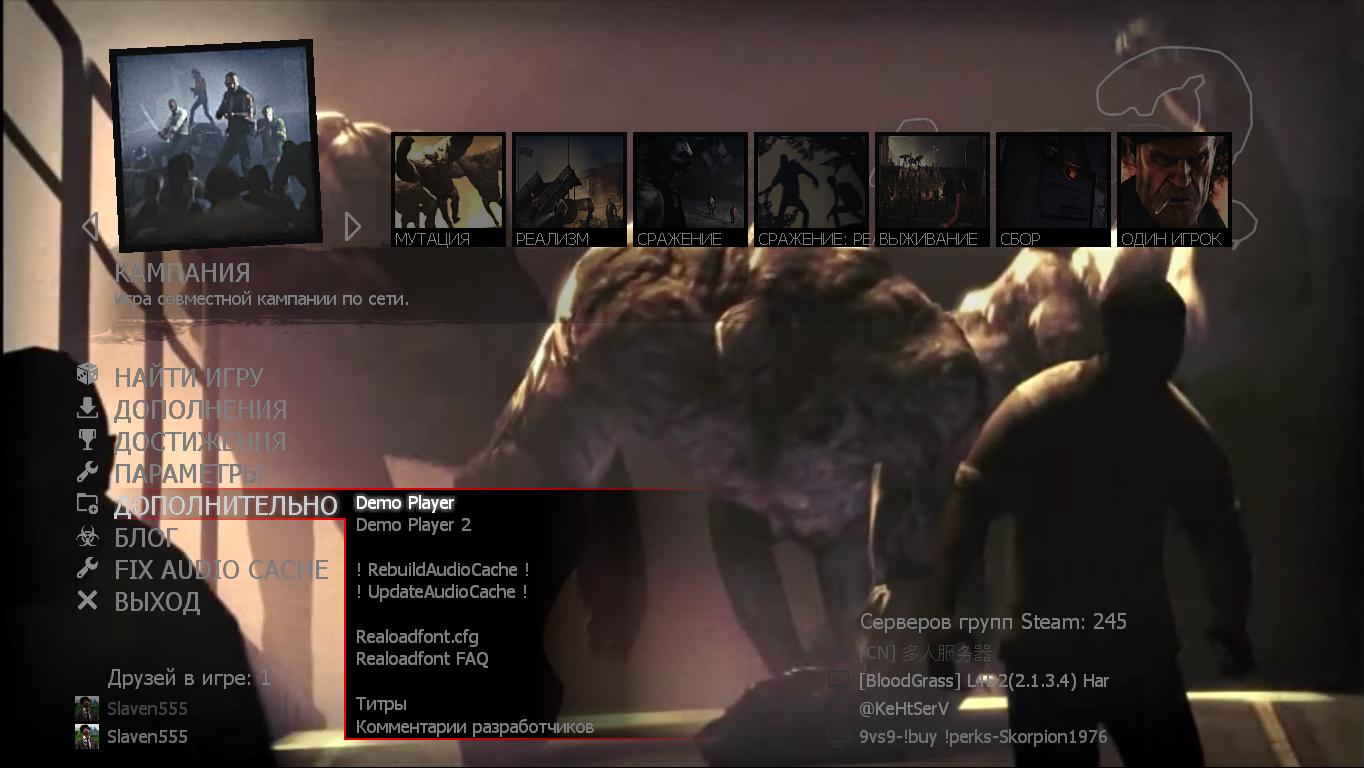Screen dimensions: 1364x768
Task: Click the download icon beside ДОПОЛНЕНИЯ
Action: click(88, 407)
